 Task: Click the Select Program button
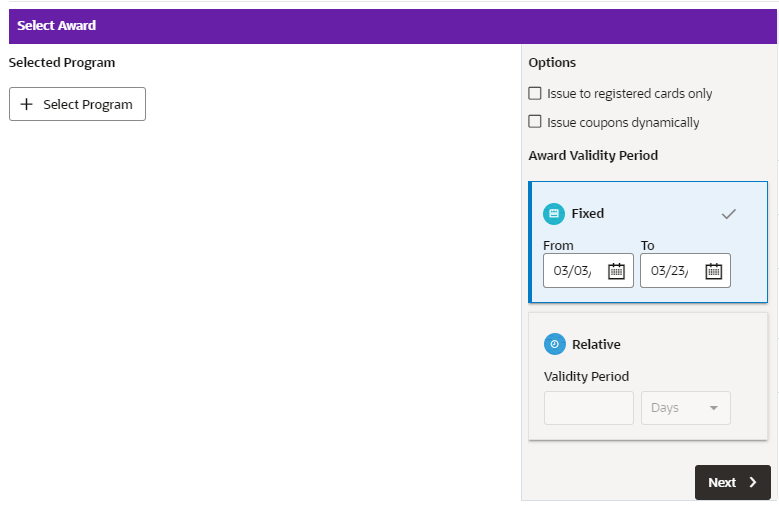coord(77,104)
